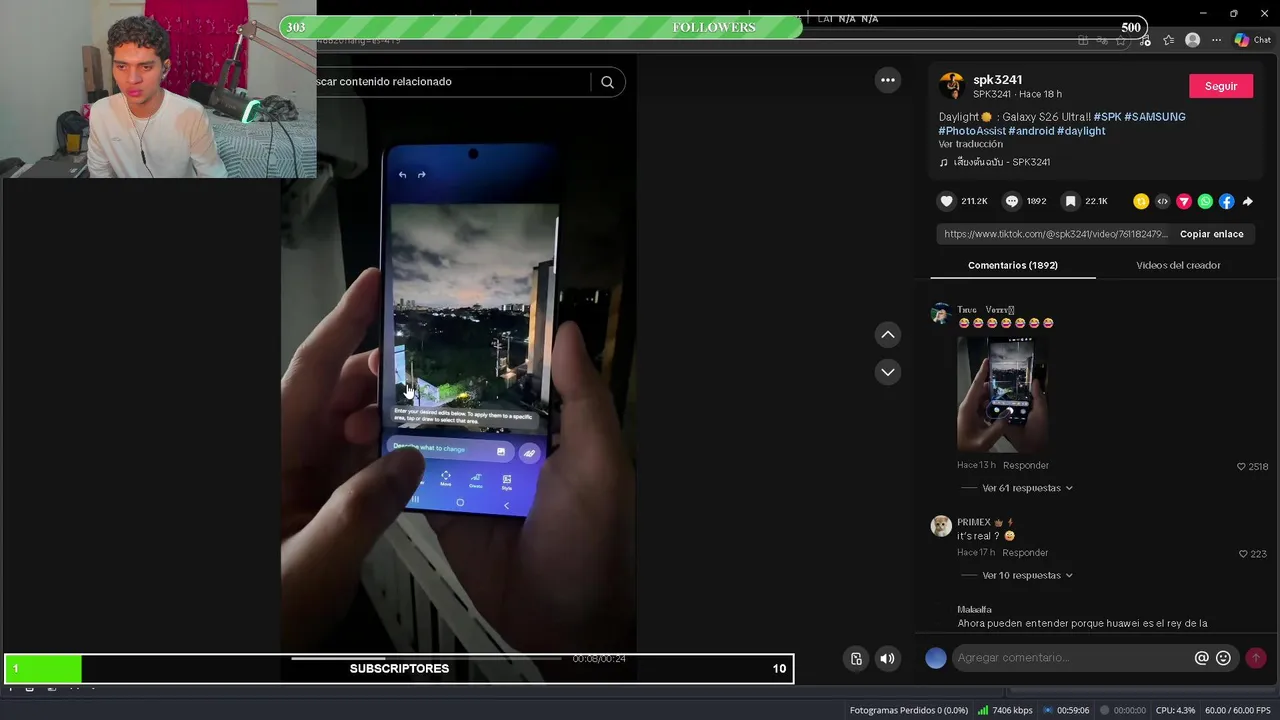This screenshot has height=720, width=1280.
Task: Click the search magnifier icon
Action: [x=607, y=82]
